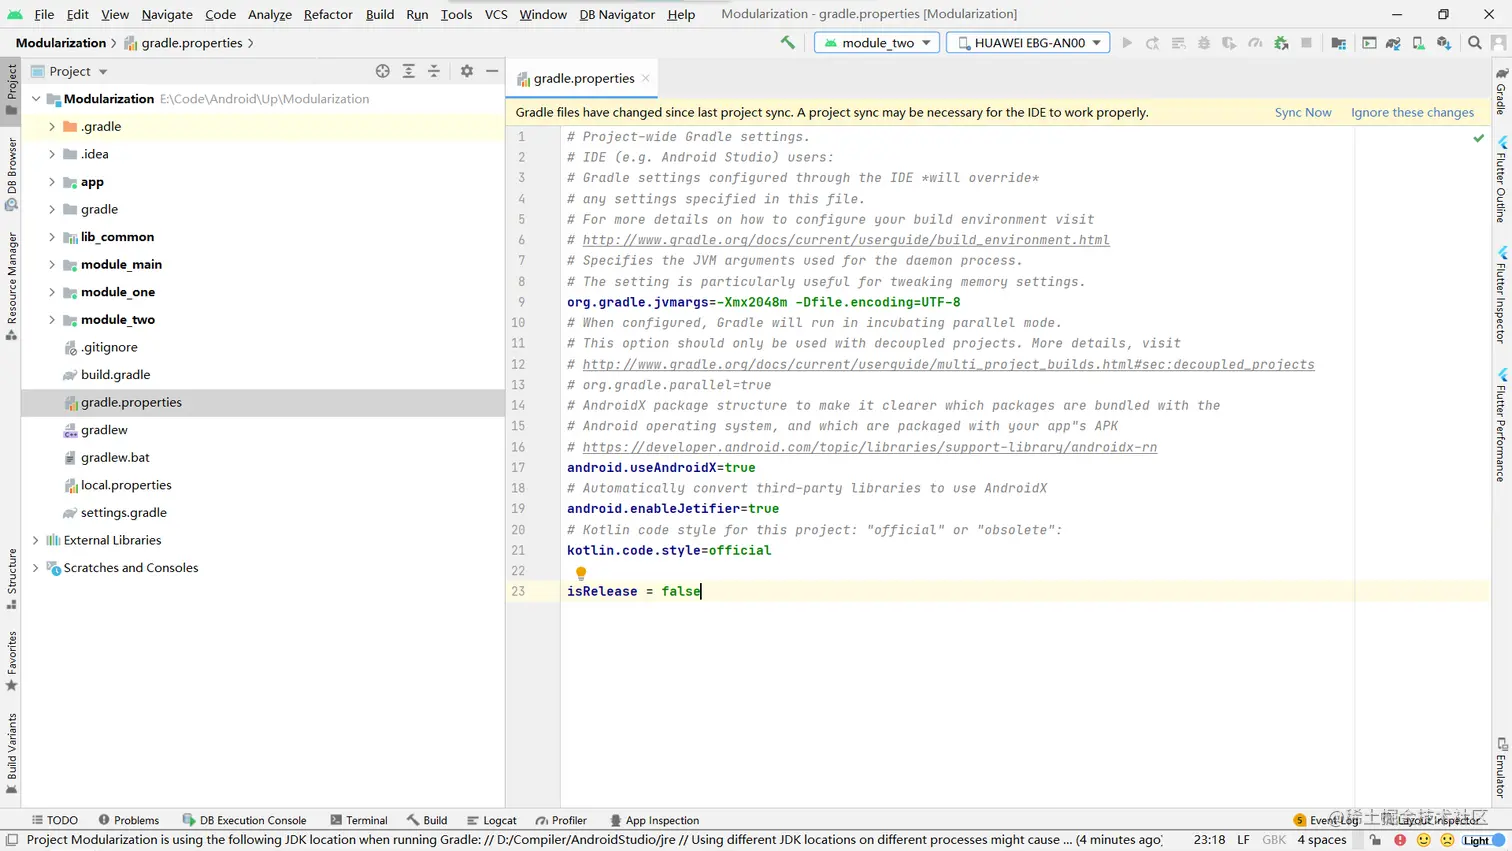Open the Refactor menu
The image size is (1512, 851).
pyautogui.click(x=328, y=14)
